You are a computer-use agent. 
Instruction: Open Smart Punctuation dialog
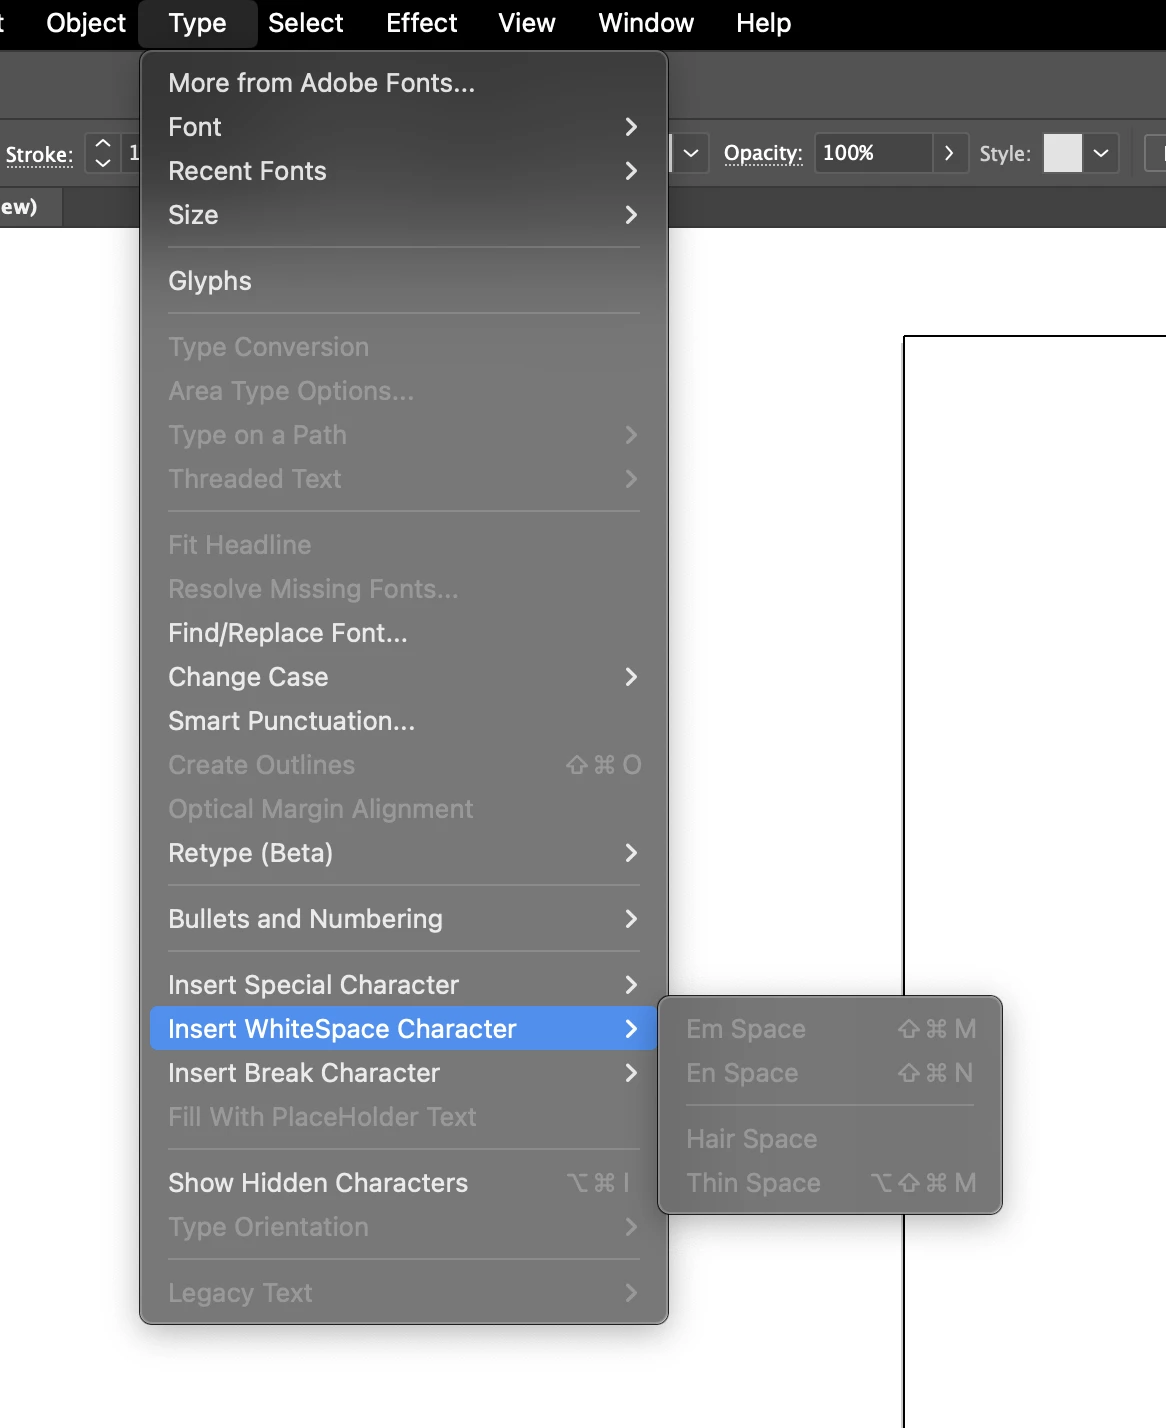(x=403, y=721)
